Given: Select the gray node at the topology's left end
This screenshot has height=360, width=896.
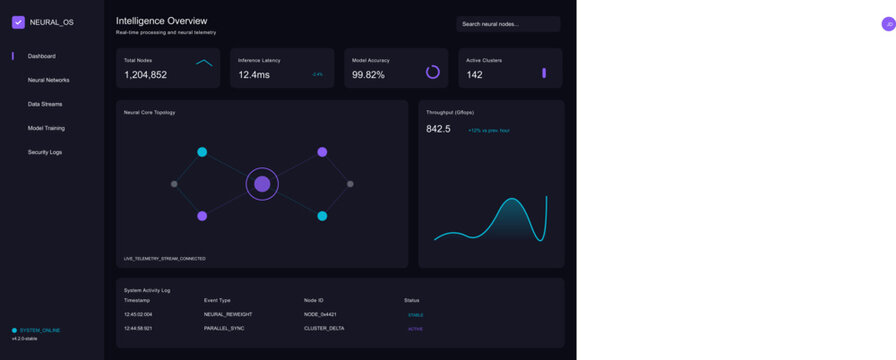Looking at the screenshot, I should coord(174,184).
